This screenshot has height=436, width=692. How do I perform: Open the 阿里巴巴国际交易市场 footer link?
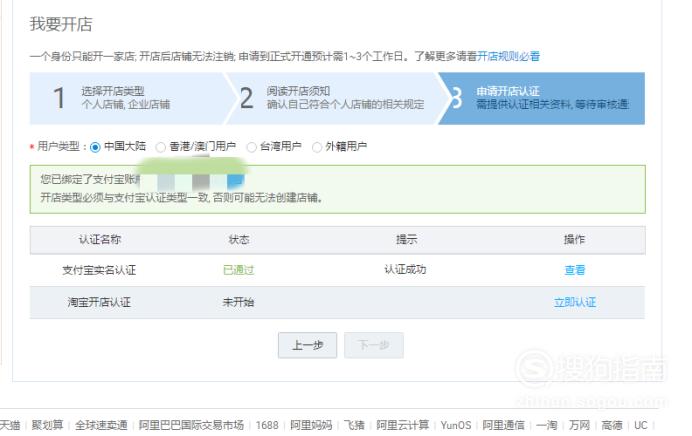191,425
